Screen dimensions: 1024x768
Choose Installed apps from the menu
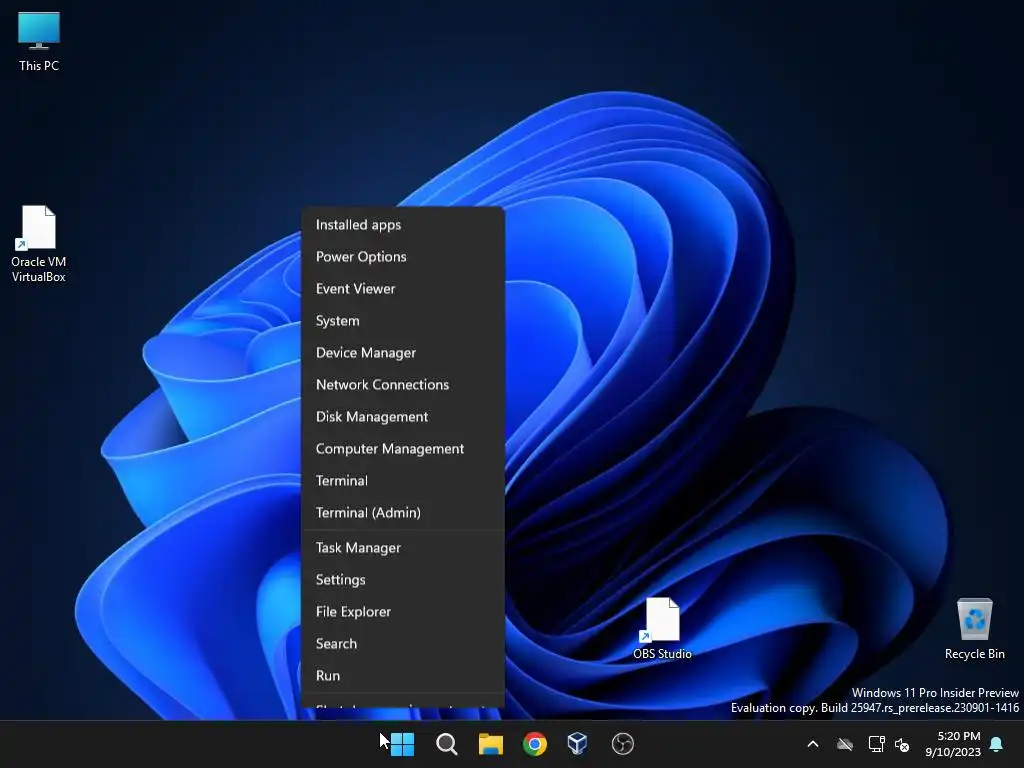click(403, 225)
